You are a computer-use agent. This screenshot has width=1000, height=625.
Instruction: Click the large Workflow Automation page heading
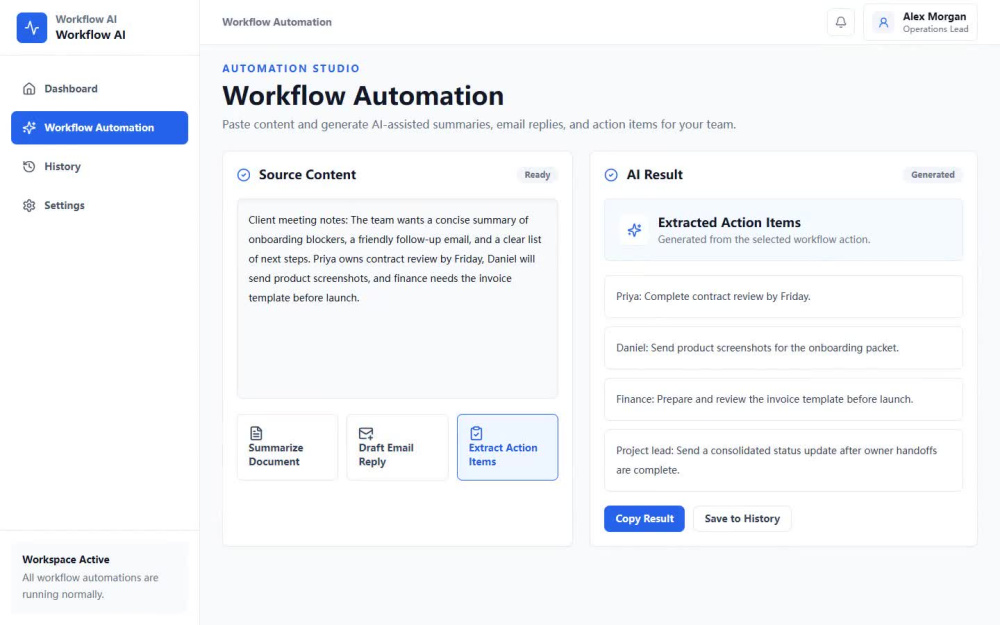coord(363,96)
